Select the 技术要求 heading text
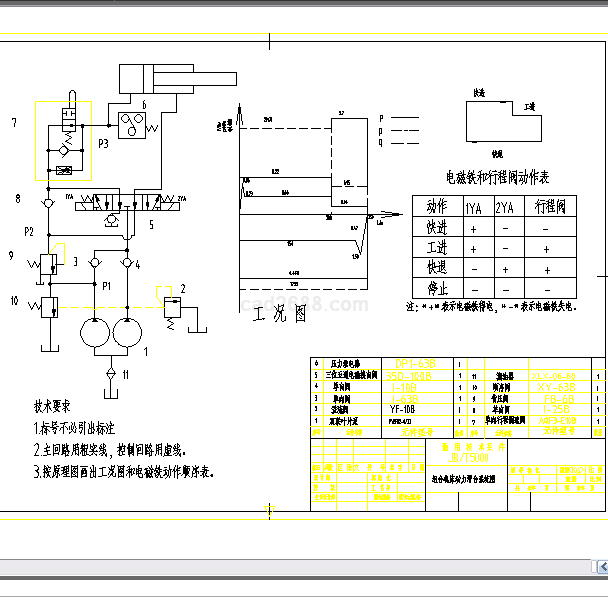This screenshot has height=608, width=608. click(53, 406)
